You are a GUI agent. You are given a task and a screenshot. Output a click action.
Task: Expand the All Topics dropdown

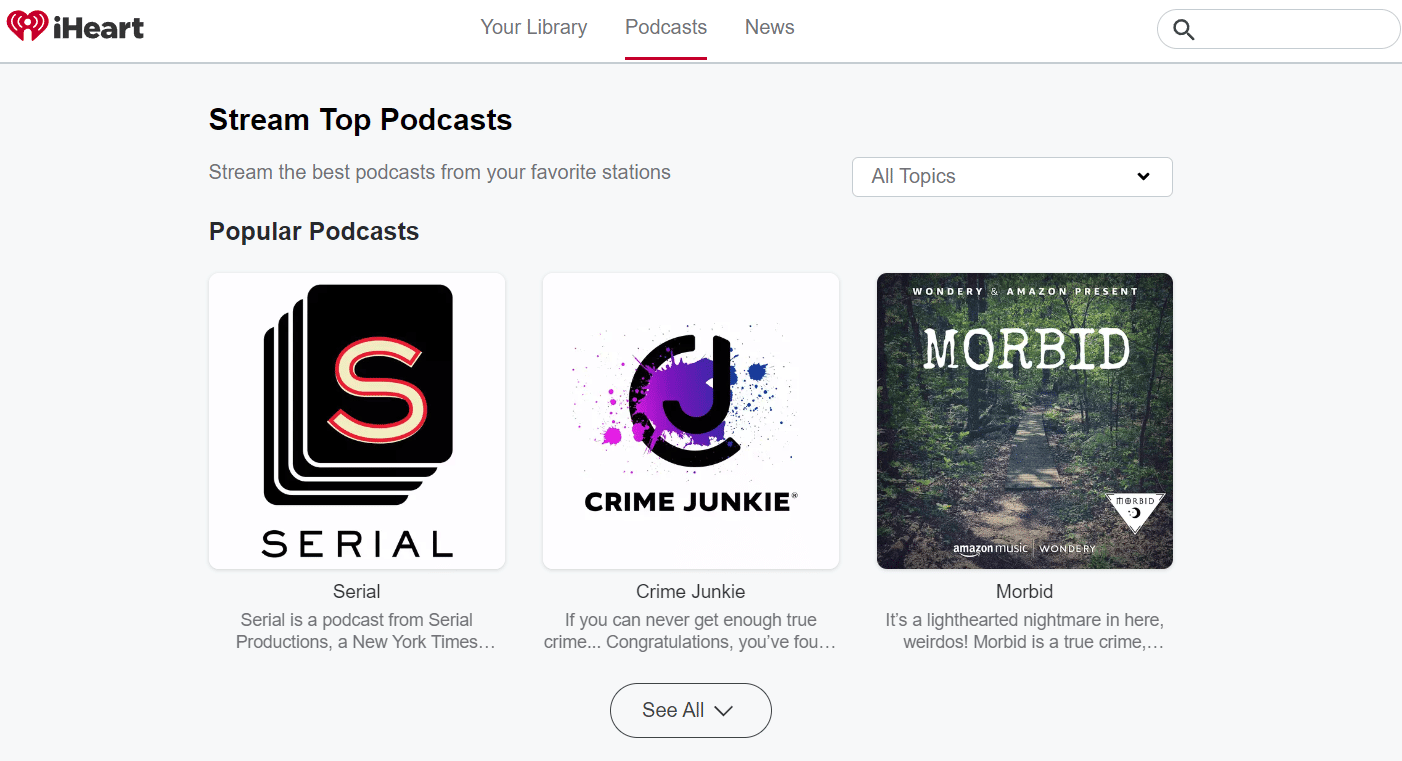[1012, 177]
